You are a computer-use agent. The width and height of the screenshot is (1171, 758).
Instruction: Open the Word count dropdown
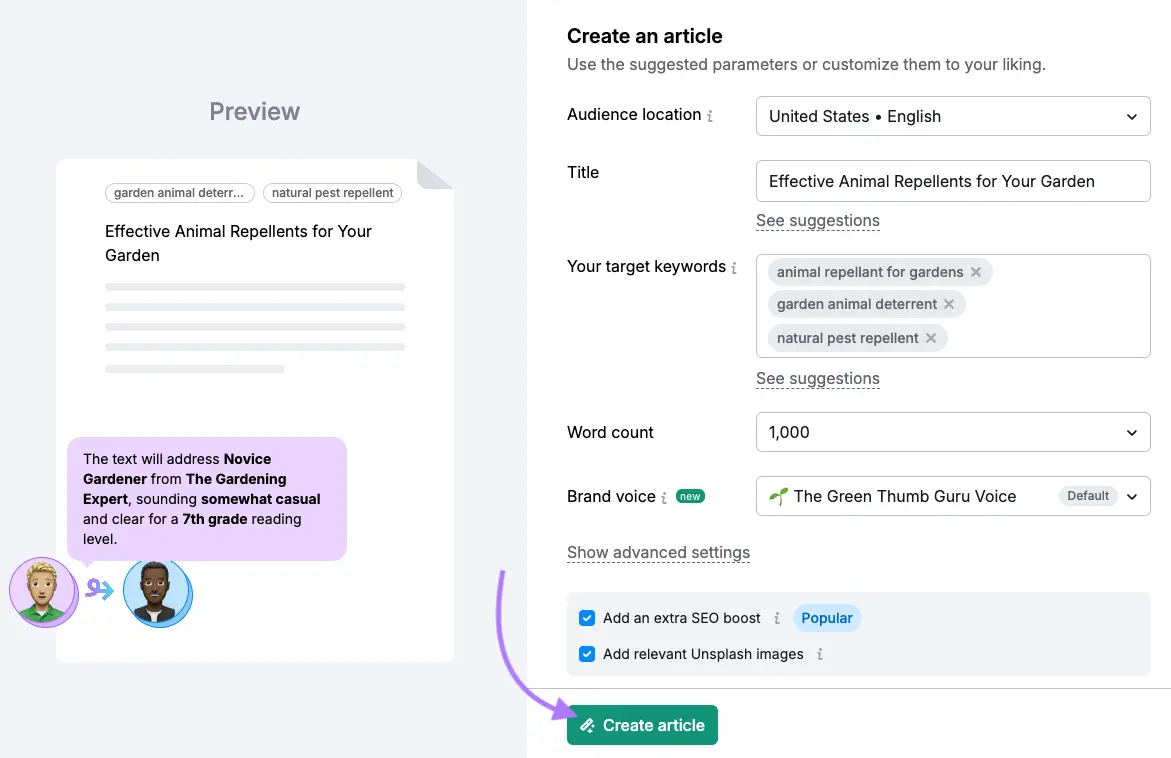(x=952, y=432)
